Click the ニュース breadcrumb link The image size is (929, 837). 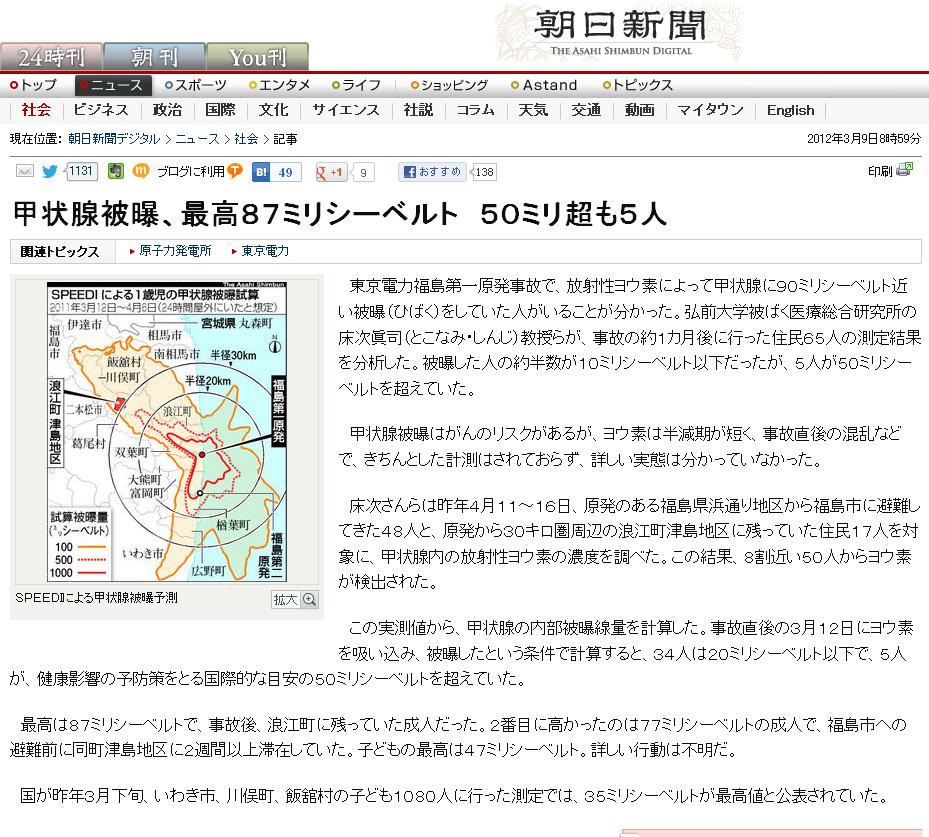(x=197, y=139)
